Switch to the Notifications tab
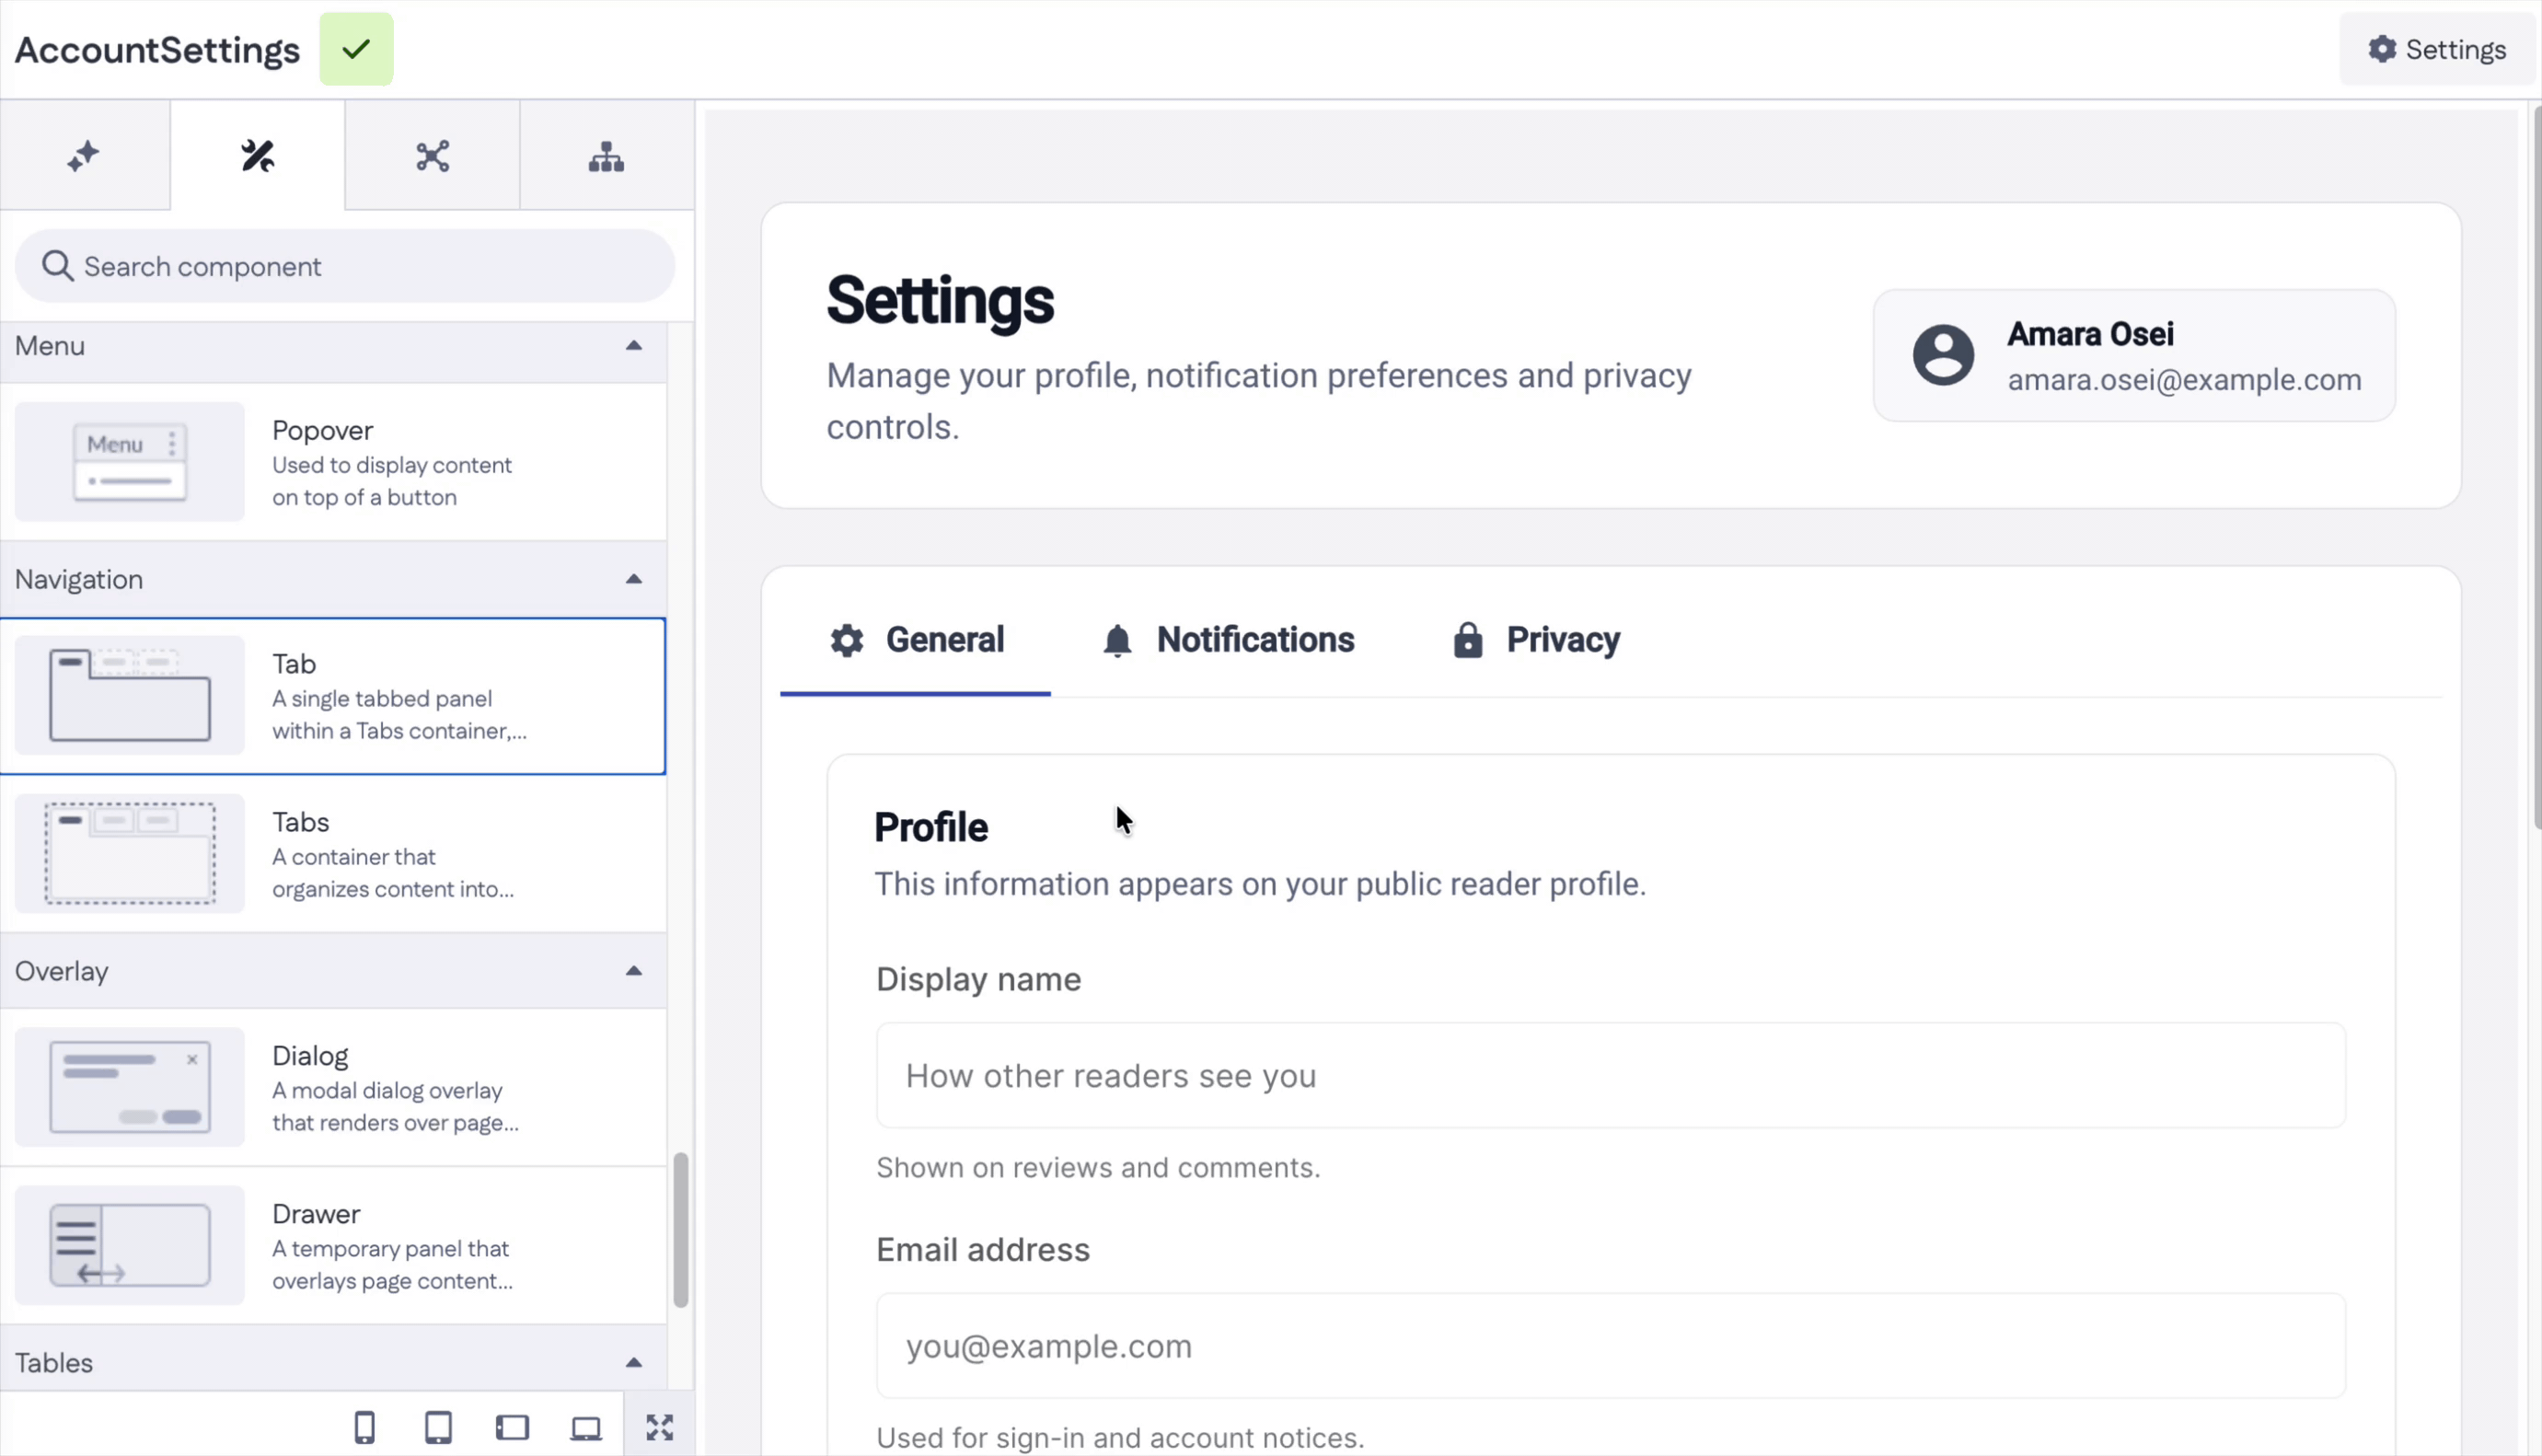The width and height of the screenshot is (2542, 1456). (x=1228, y=640)
